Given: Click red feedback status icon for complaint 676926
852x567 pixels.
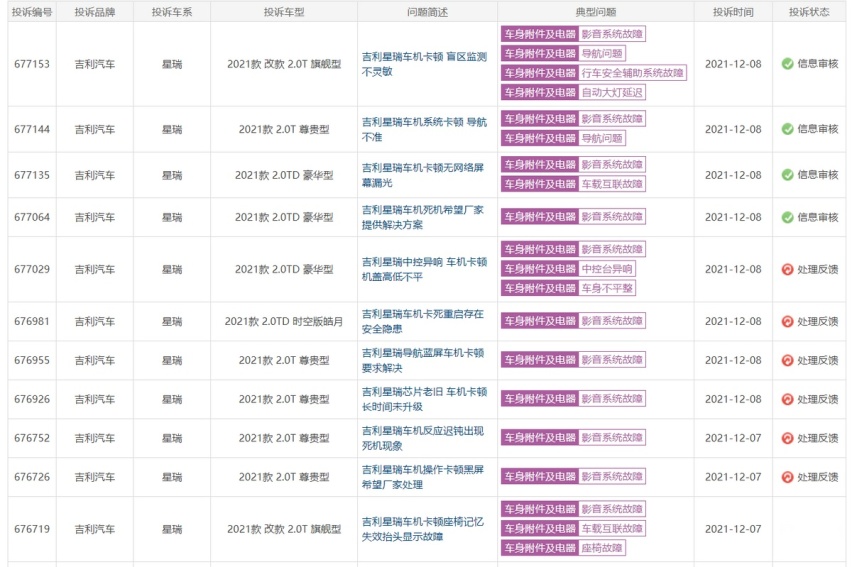Looking at the screenshot, I should pos(787,400).
